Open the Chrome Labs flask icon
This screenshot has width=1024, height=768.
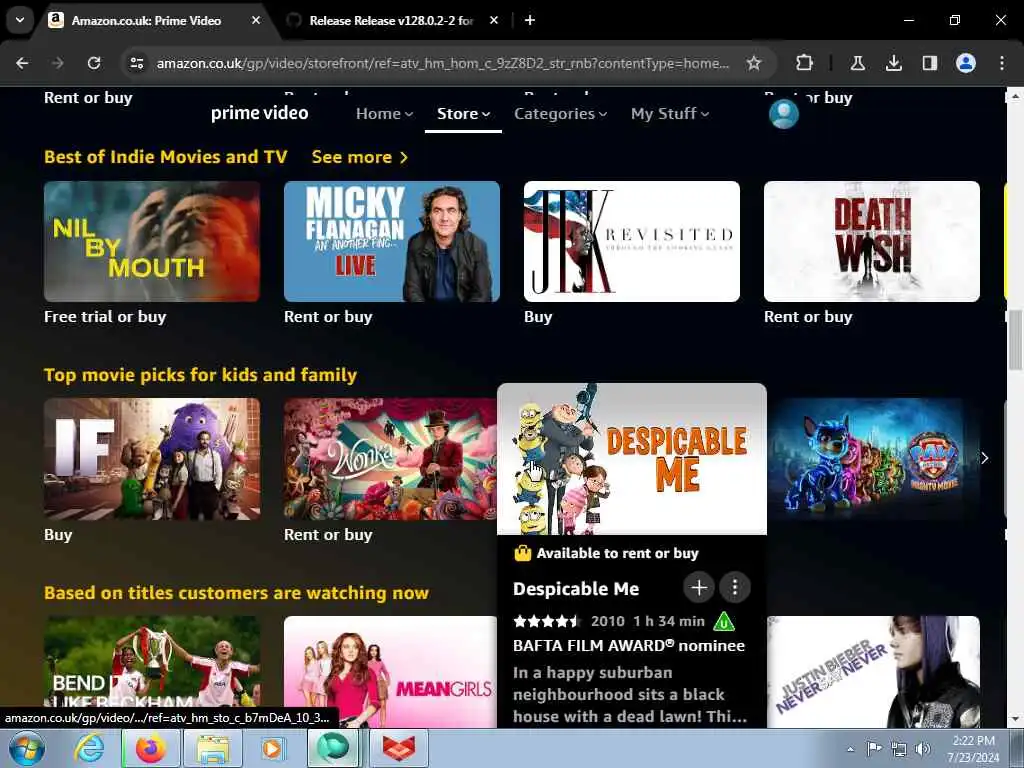click(857, 63)
